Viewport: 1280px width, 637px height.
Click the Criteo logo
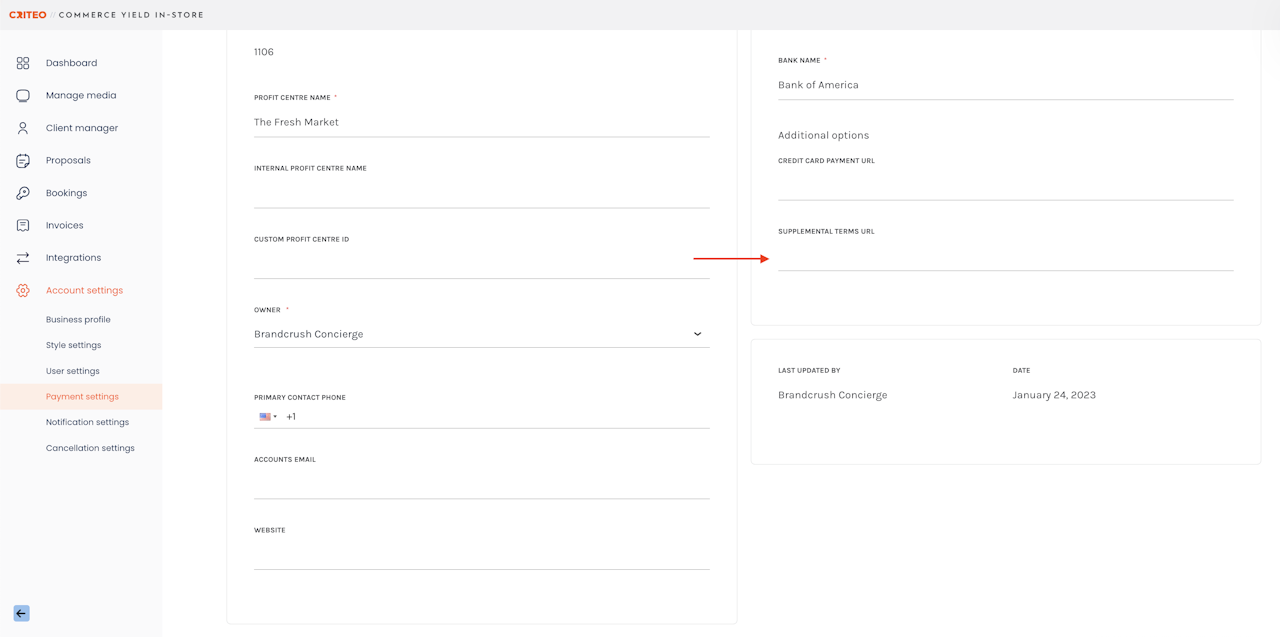point(28,15)
